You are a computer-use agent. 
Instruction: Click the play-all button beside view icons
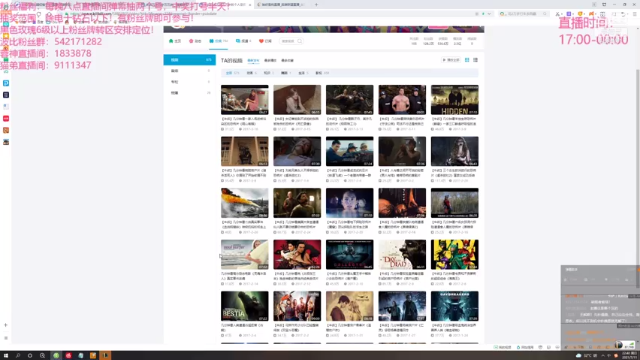[x=451, y=60]
